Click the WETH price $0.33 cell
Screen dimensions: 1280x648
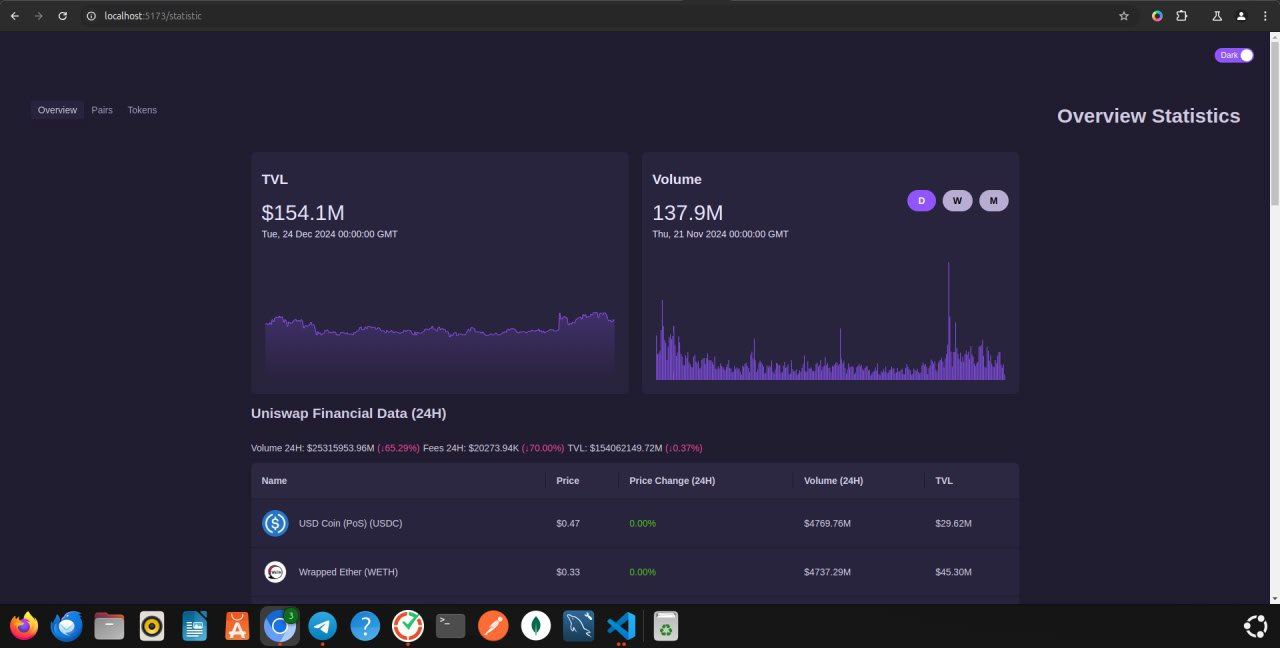pos(568,572)
